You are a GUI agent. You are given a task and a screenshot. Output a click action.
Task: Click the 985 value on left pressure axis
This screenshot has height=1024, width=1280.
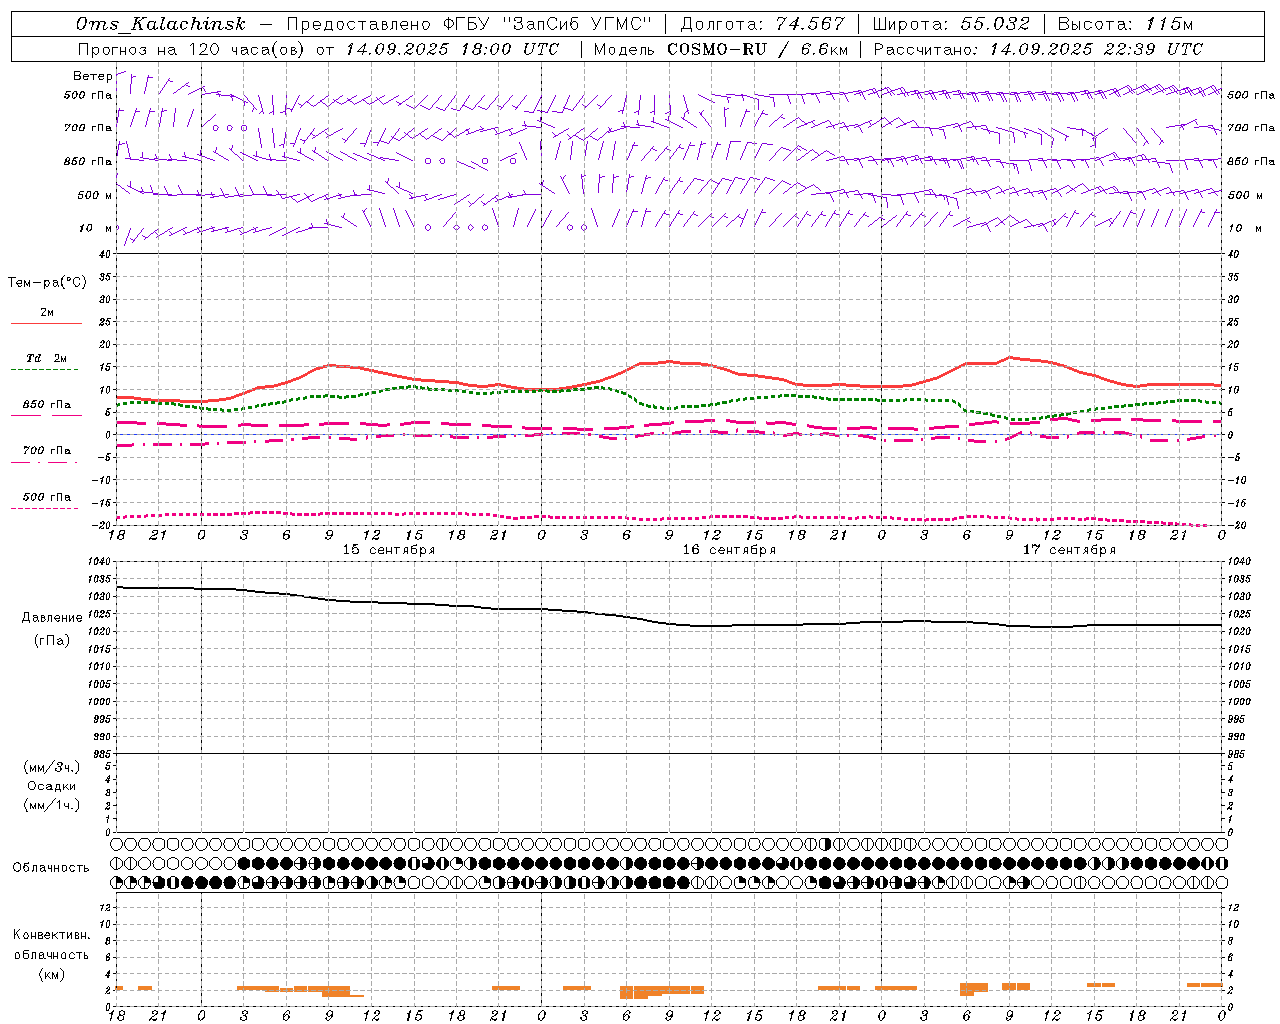tap(100, 754)
